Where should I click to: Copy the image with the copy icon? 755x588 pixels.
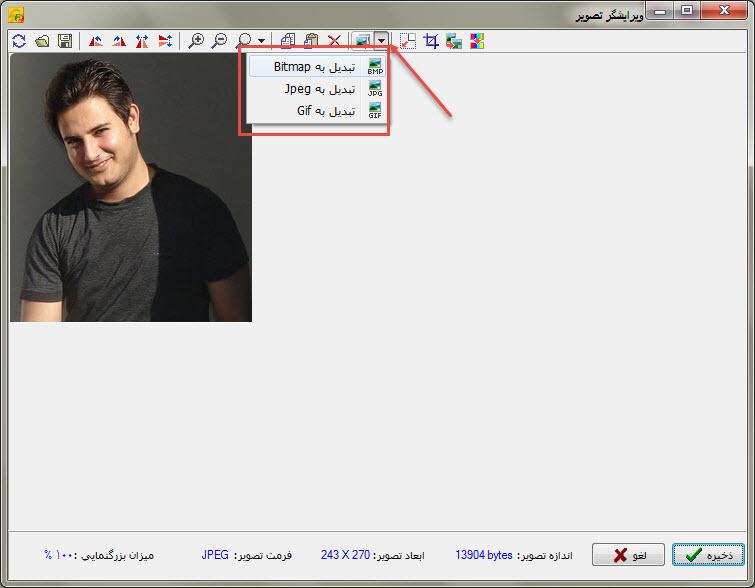coord(288,41)
